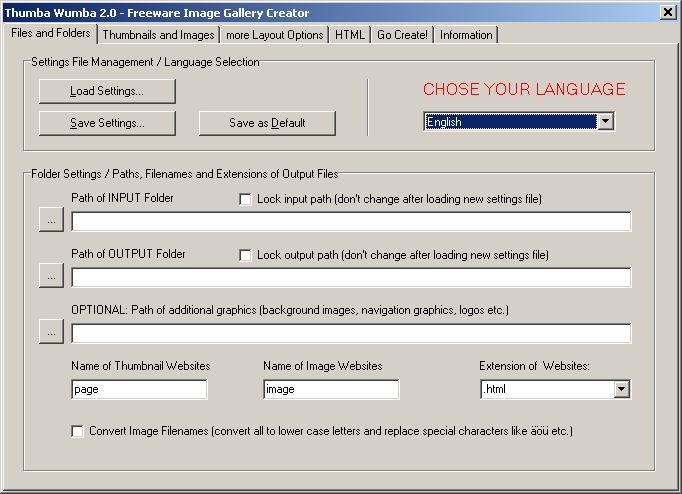Enable the Lock input path checkbox

tap(245, 199)
